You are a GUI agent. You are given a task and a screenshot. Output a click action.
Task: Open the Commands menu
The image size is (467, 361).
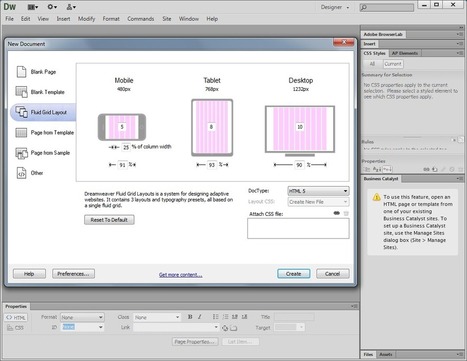click(x=141, y=19)
